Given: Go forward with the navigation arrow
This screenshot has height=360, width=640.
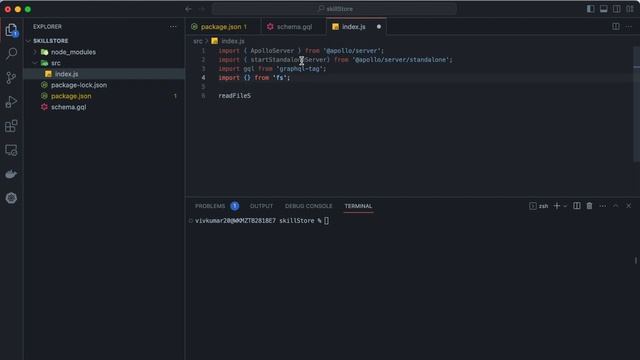Looking at the screenshot, I should (x=202, y=9).
